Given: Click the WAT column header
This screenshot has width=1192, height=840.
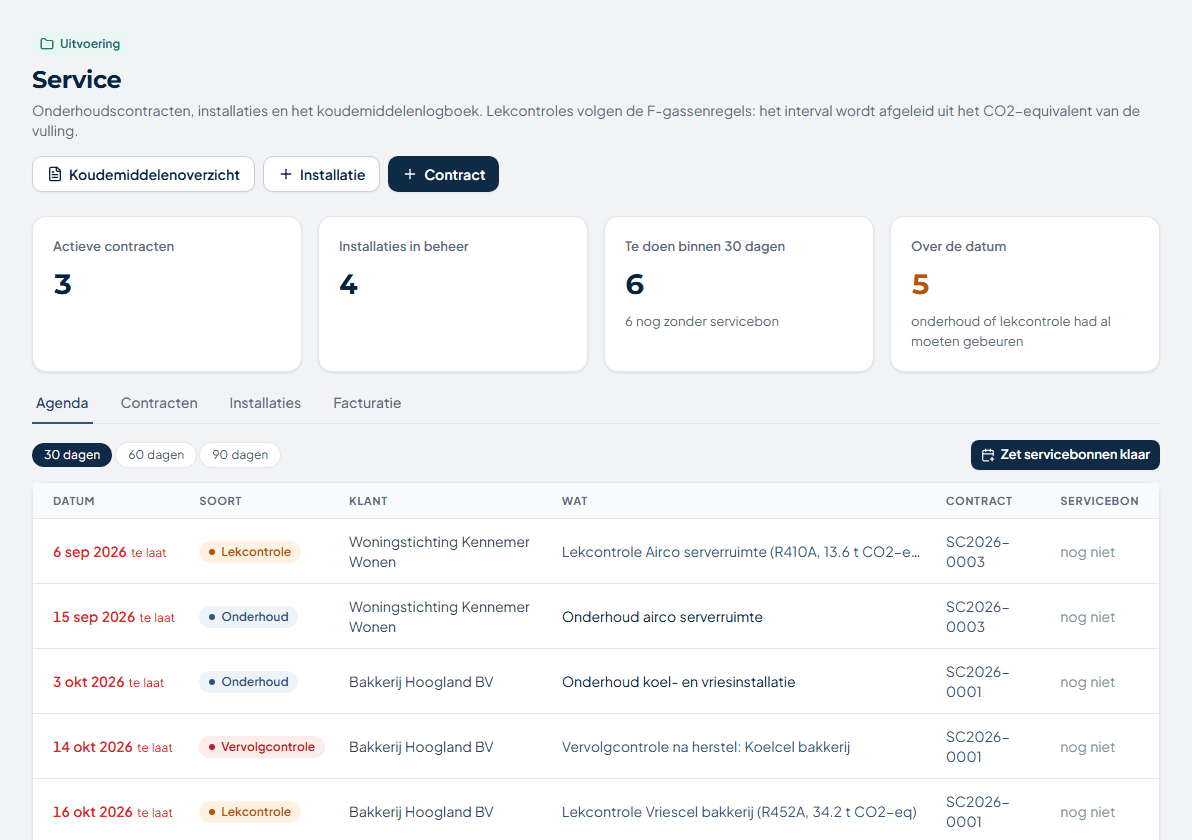Looking at the screenshot, I should tap(575, 501).
